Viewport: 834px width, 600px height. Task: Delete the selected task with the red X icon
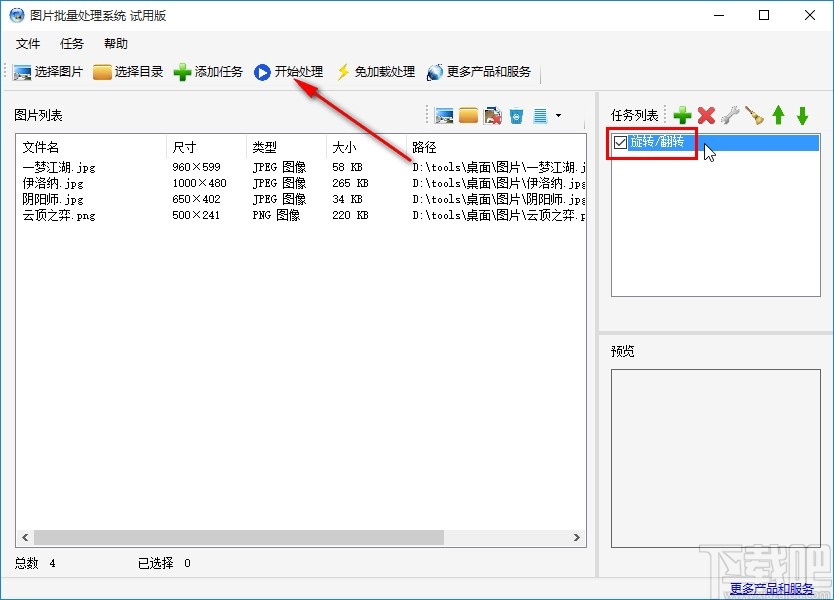pyautogui.click(x=704, y=115)
